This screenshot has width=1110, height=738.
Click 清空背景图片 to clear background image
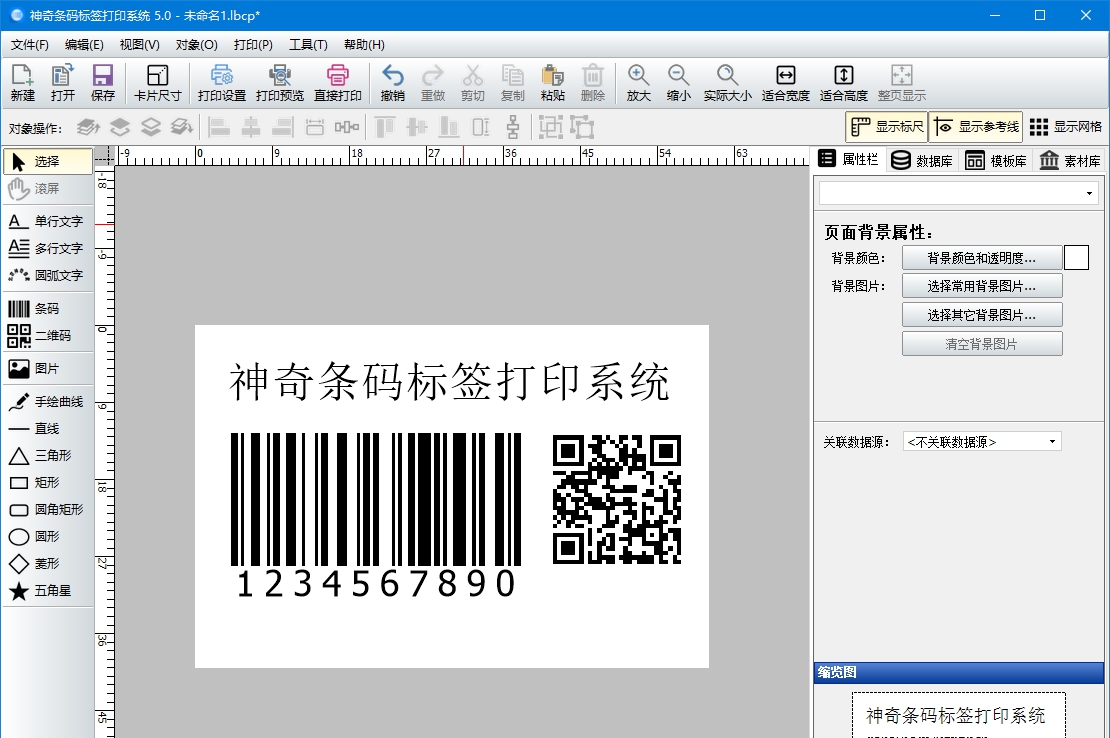click(982, 342)
